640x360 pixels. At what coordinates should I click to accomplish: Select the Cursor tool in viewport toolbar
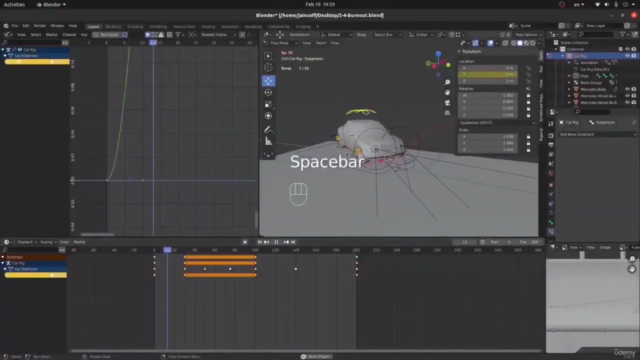[268, 68]
